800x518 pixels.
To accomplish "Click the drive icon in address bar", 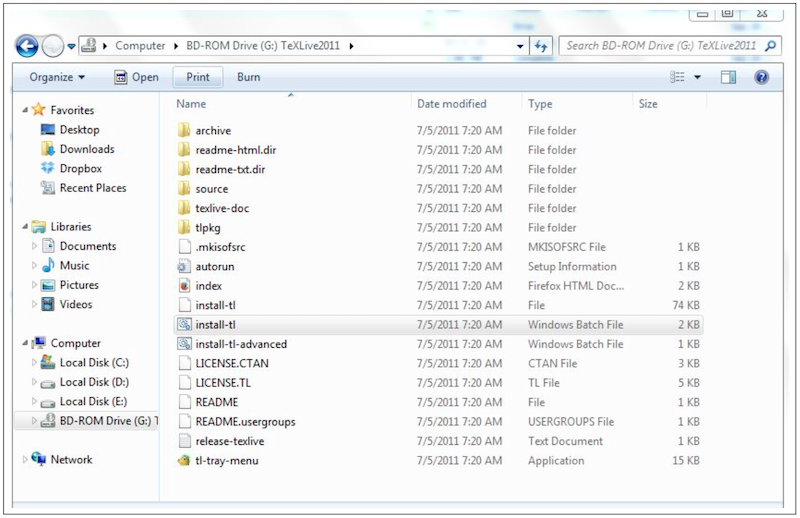I will 89,45.
